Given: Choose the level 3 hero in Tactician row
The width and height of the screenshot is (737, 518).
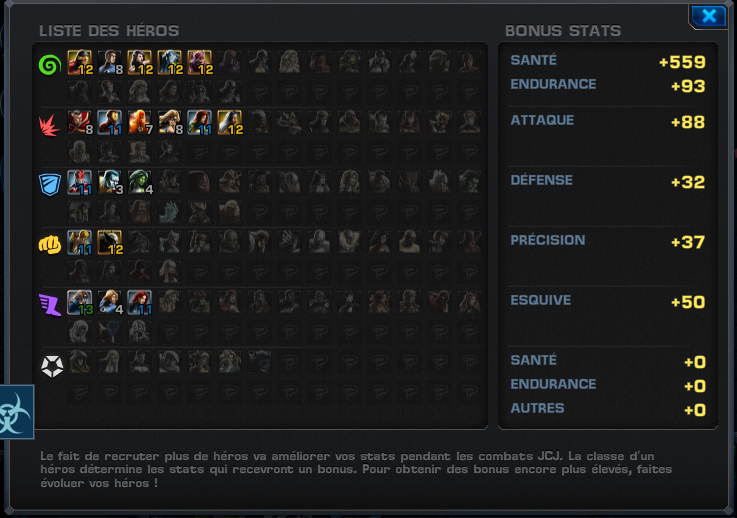Looking at the screenshot, I should point(110,182).
